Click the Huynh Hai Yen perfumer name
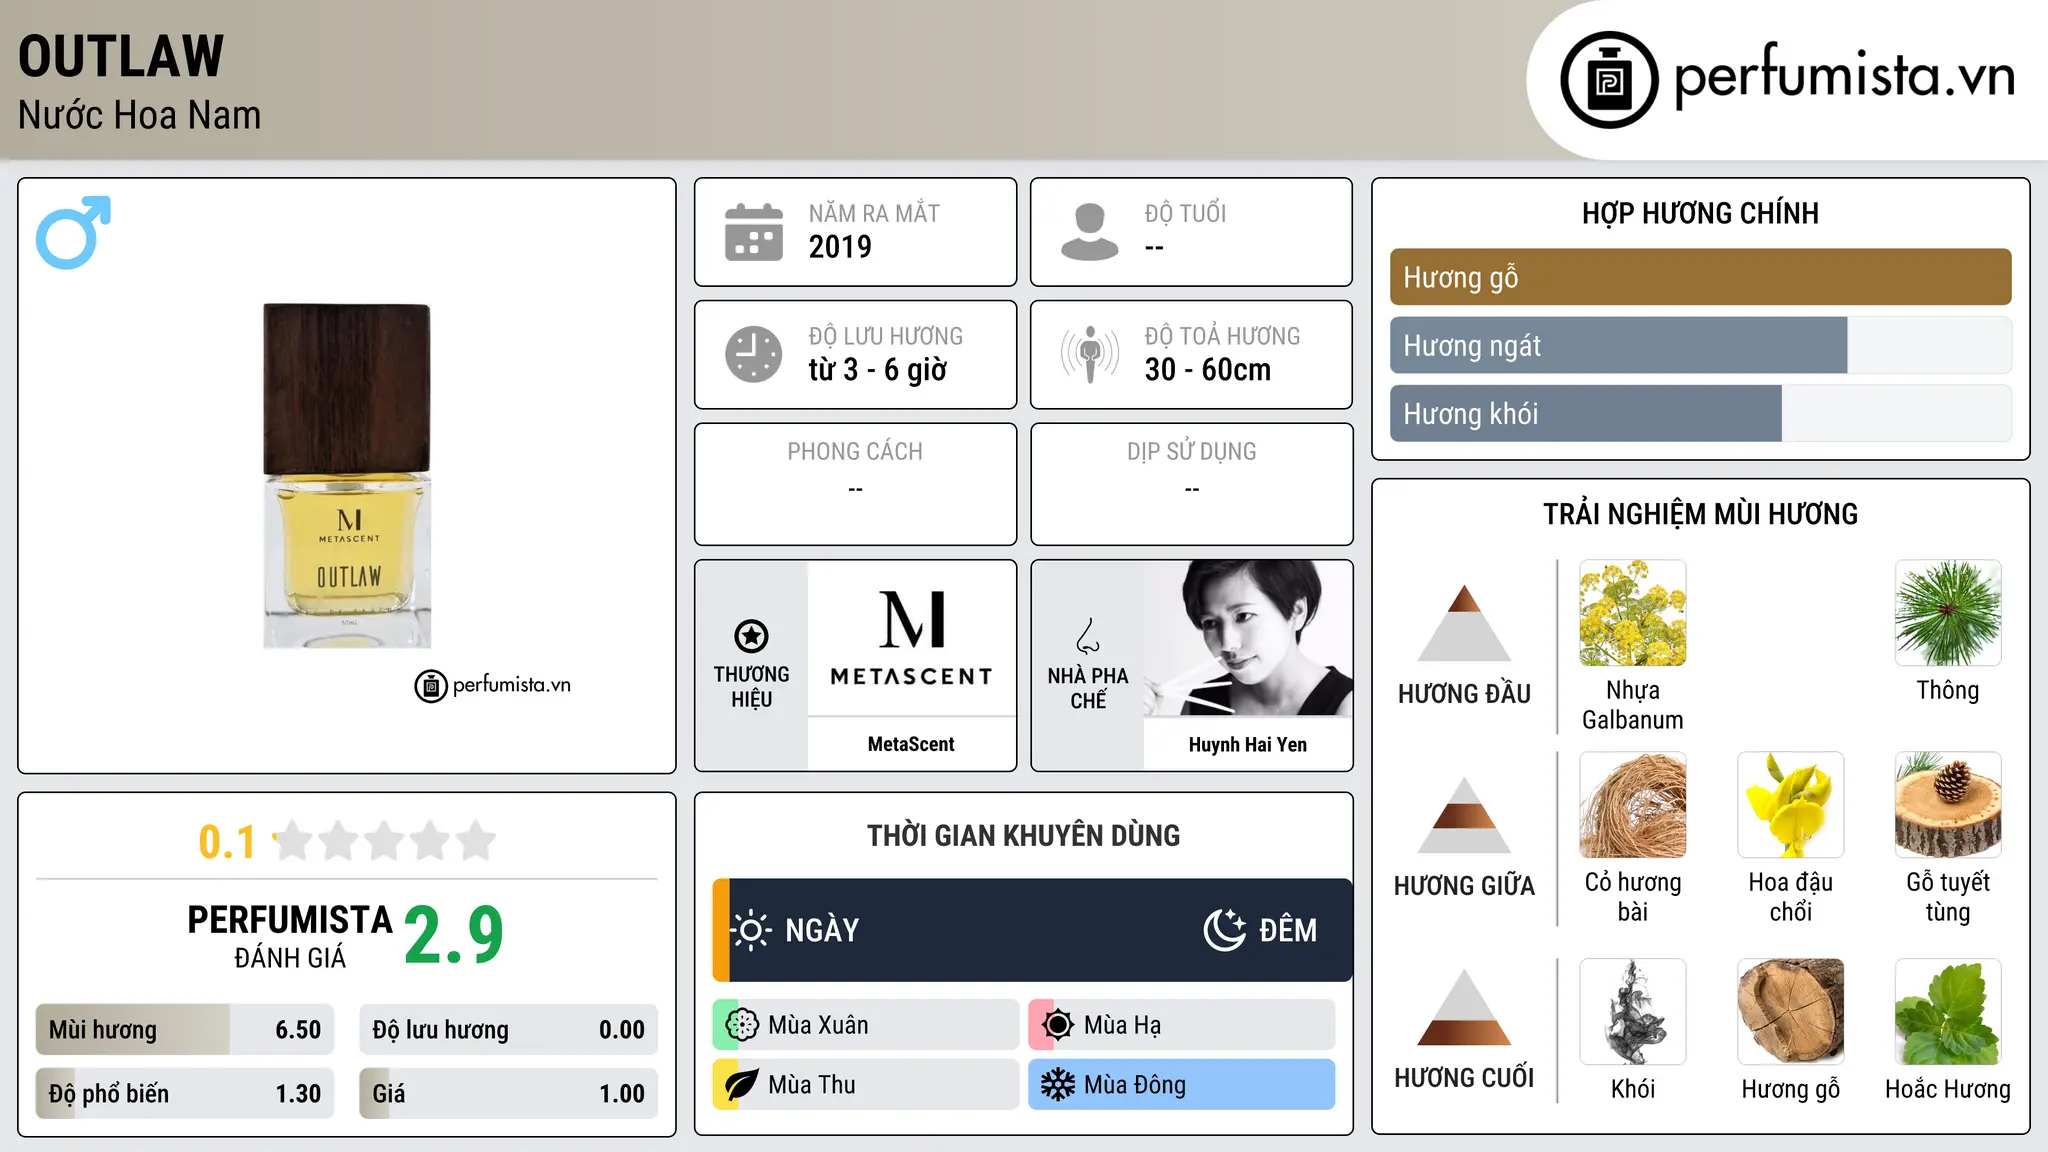This screenshot has width=2048, height=1152. pyautogui.click(x=1248, y=744)
